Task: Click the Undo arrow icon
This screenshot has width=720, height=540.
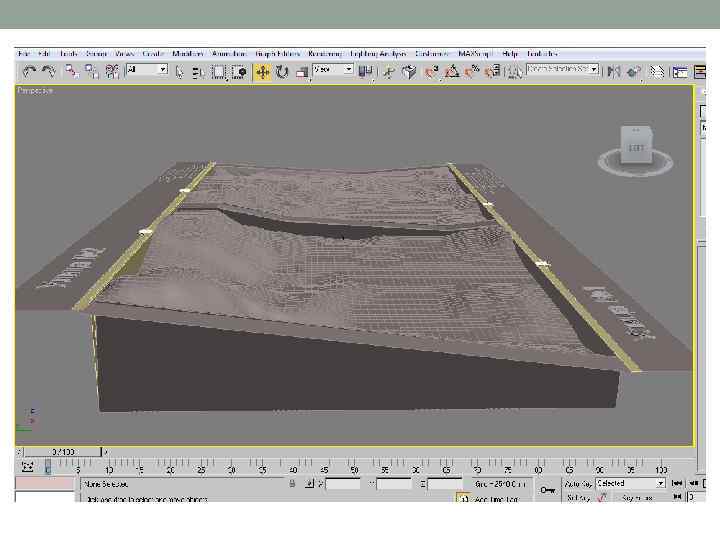Action: pos(29,72)
